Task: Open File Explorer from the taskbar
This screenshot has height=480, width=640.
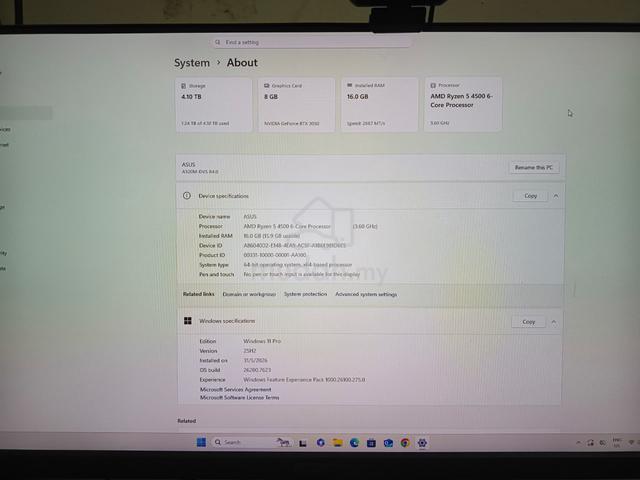Action: pyautogui.click(x=337, y=442)
